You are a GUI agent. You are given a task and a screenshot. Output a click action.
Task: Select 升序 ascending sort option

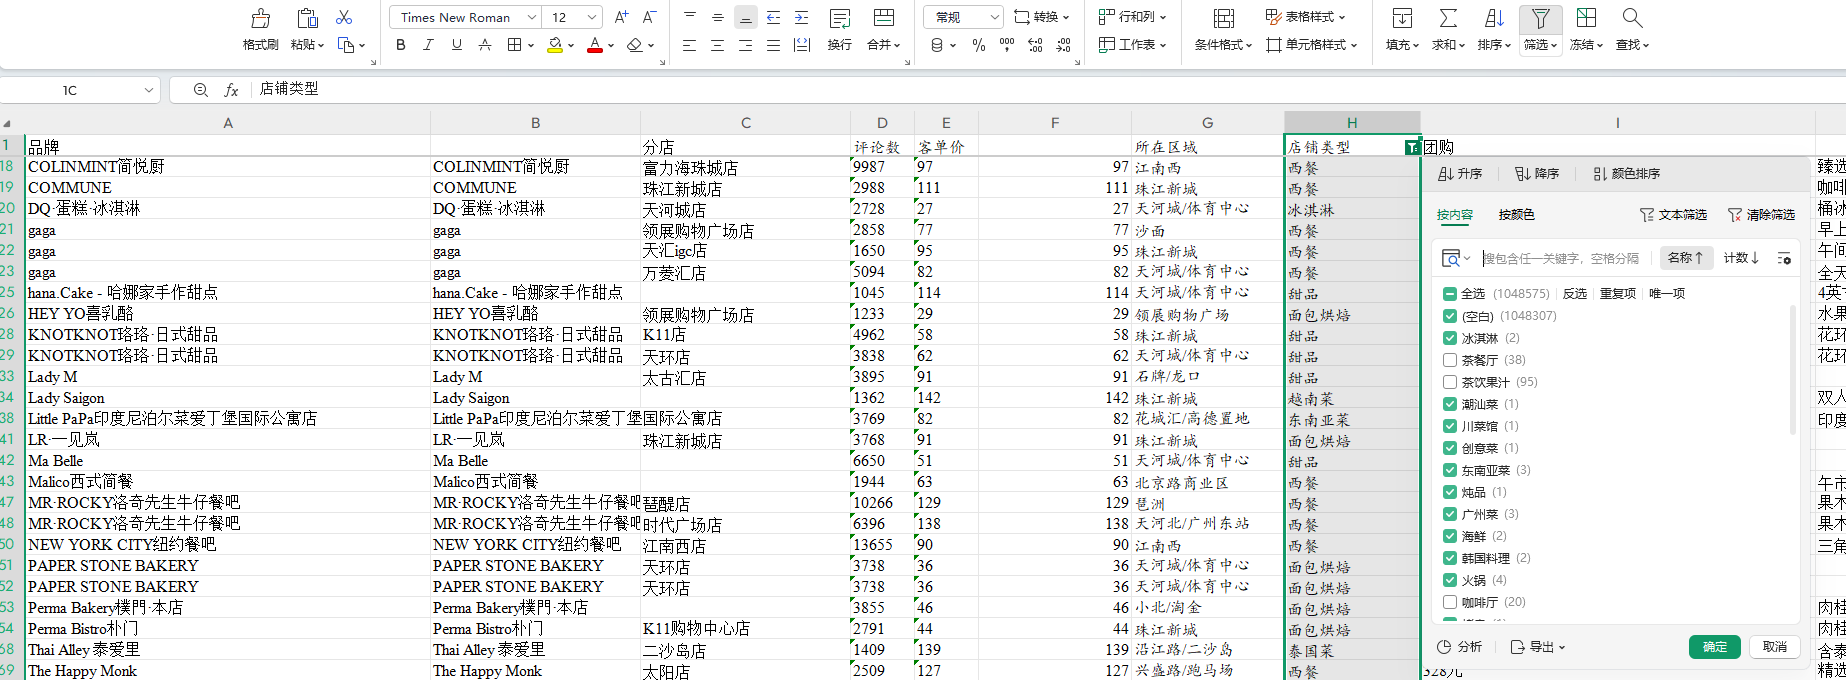point(1460,174)
